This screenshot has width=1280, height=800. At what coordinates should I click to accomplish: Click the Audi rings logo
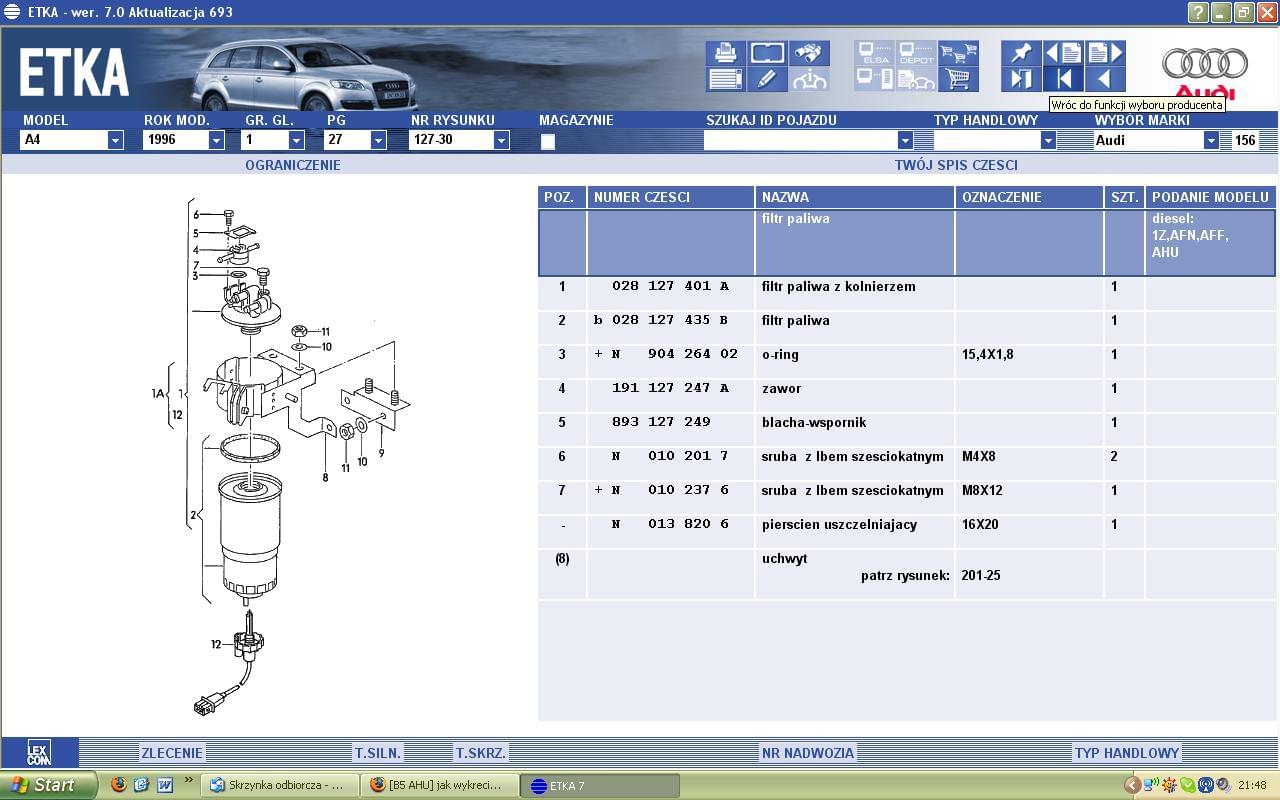pos(1205,64)
